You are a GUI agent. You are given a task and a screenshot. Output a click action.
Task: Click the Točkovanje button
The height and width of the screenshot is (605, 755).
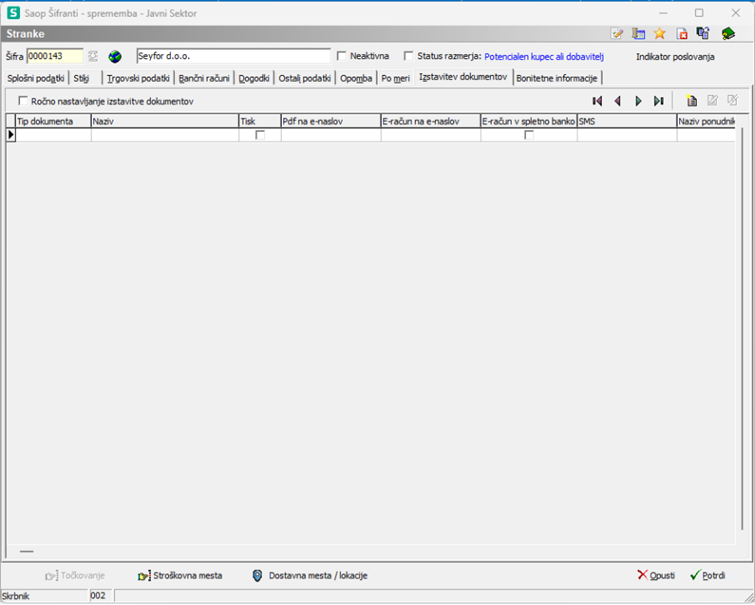coord(75,576)
